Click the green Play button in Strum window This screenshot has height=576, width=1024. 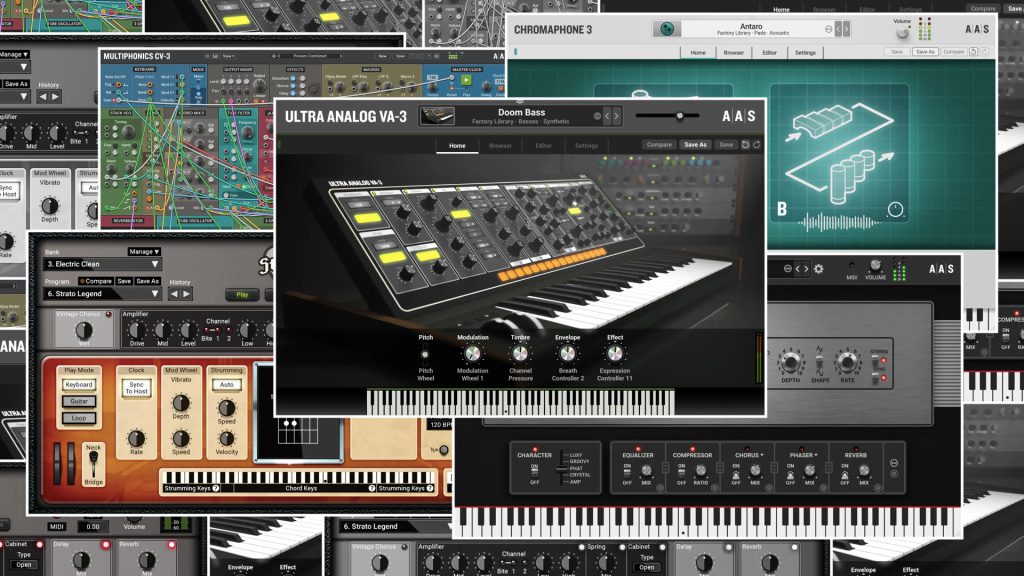(x=242, y=295)
